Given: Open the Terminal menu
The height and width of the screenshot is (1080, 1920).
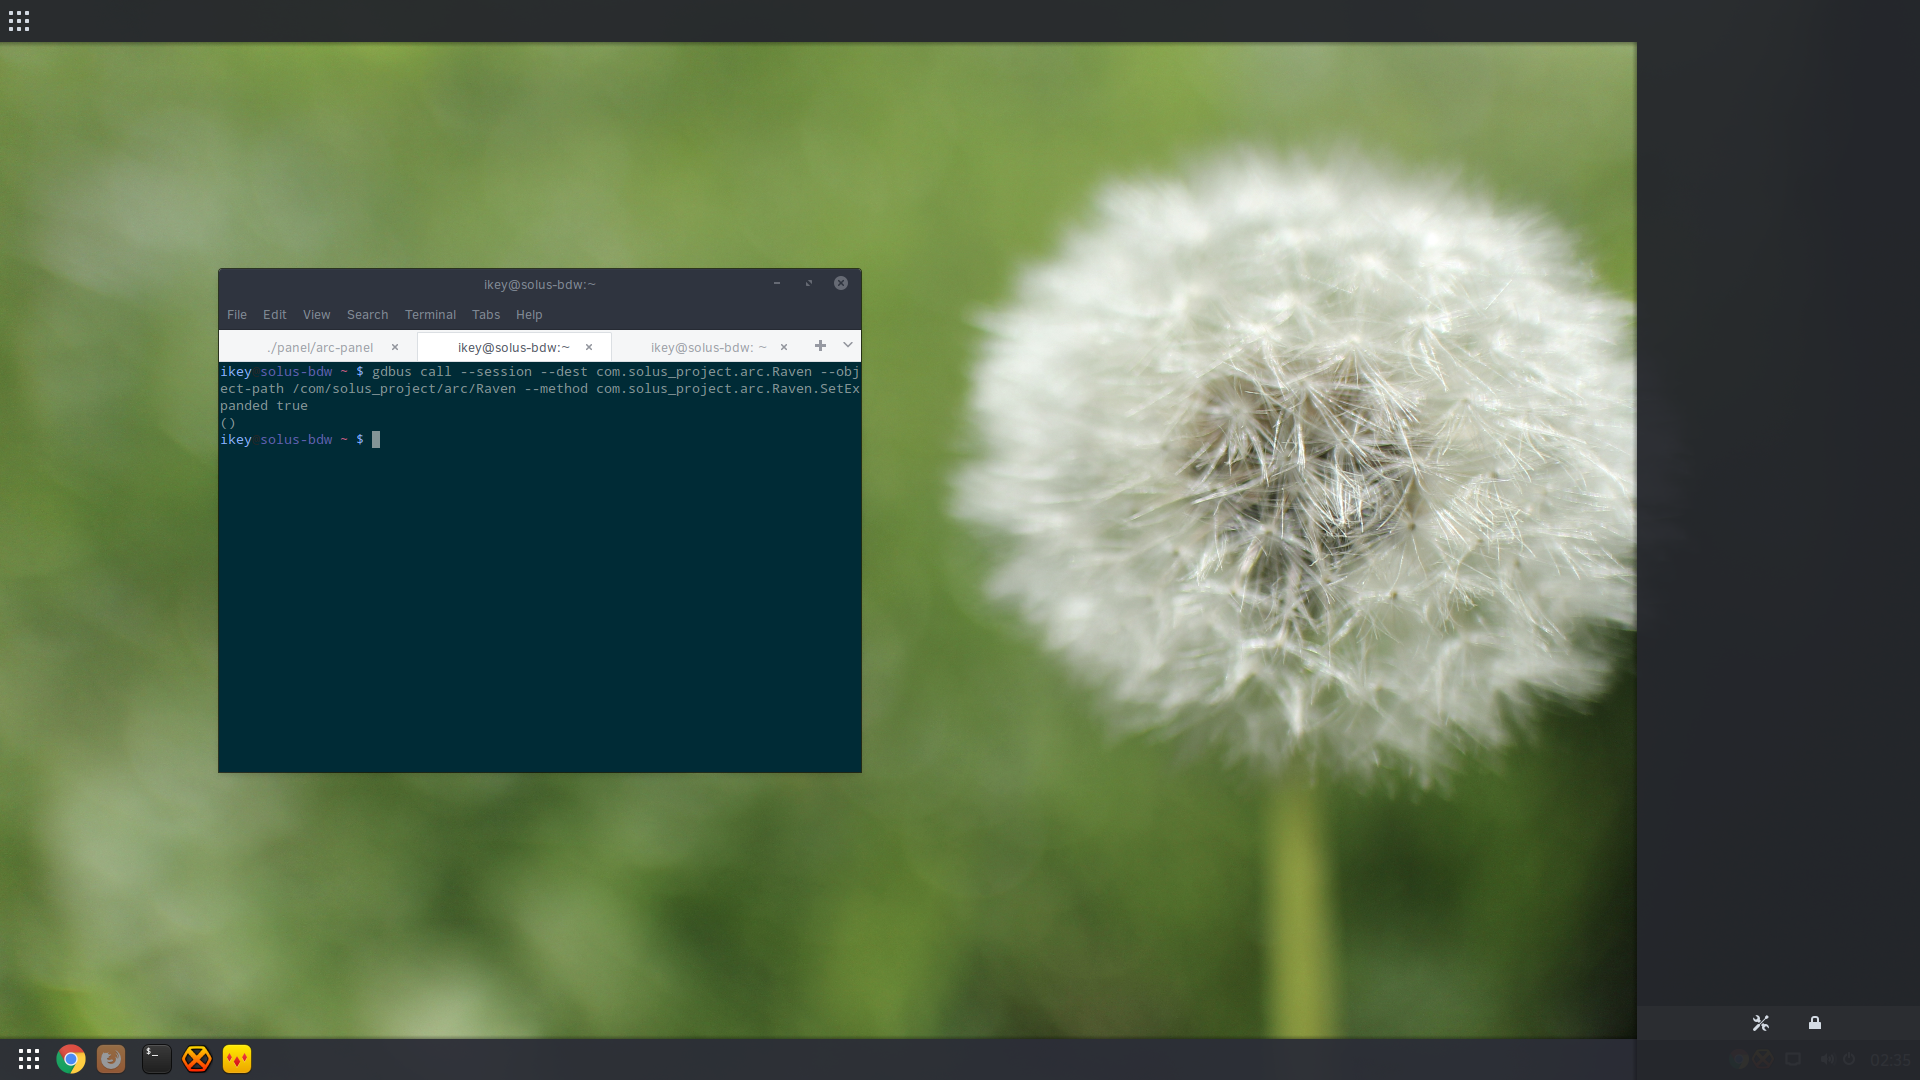Looking at the screenshot, I should (x=431, y=314).
